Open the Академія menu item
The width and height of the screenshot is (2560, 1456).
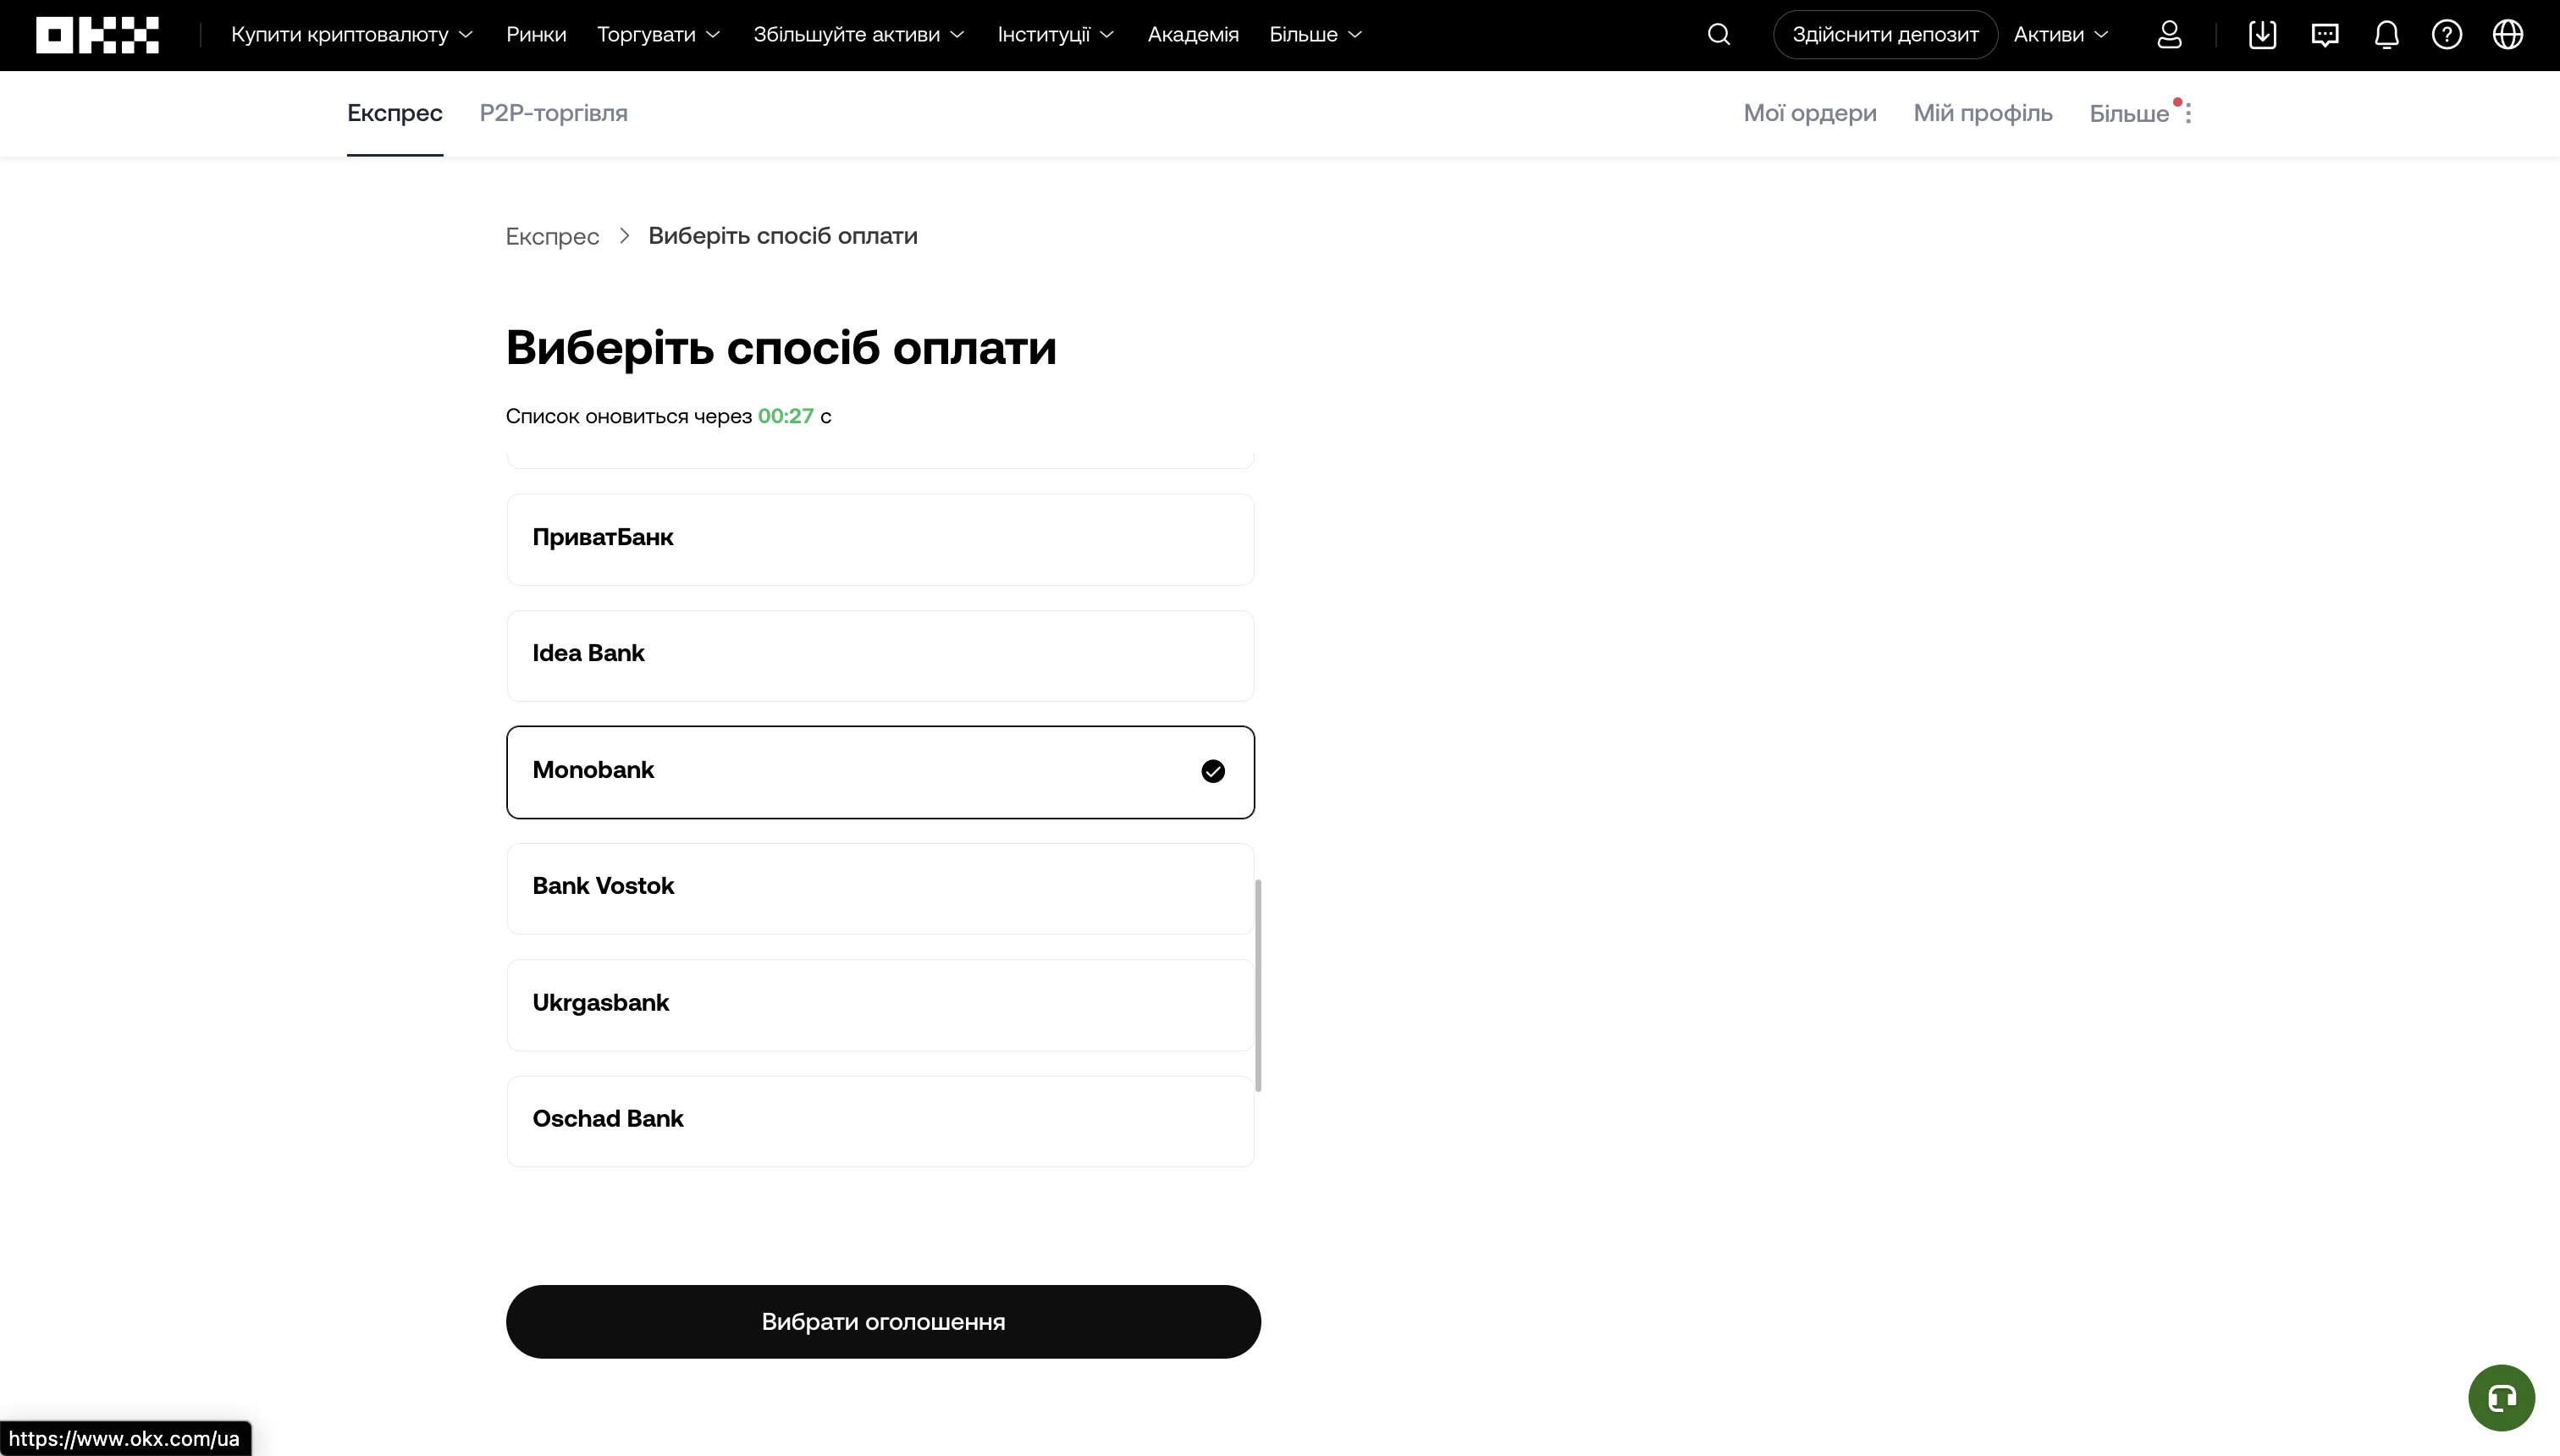point(1192,34)
